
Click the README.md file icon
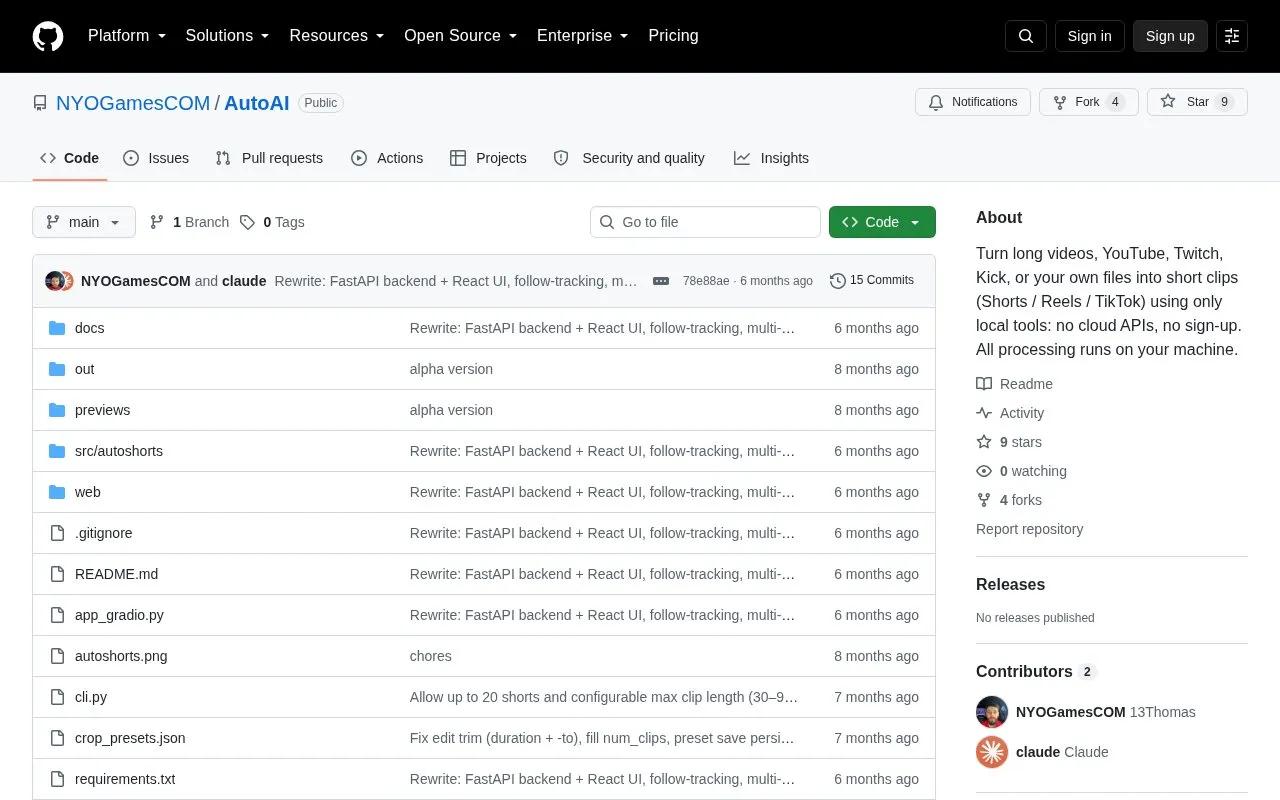[57, 574]
